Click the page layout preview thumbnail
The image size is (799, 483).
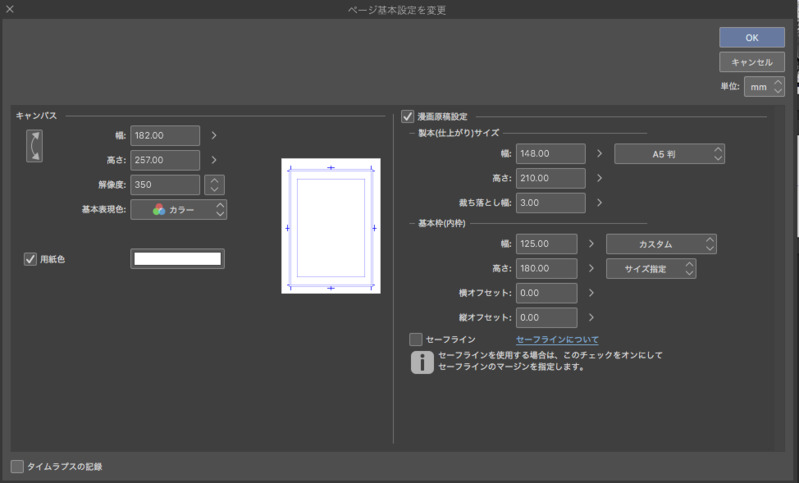(331, 226)
